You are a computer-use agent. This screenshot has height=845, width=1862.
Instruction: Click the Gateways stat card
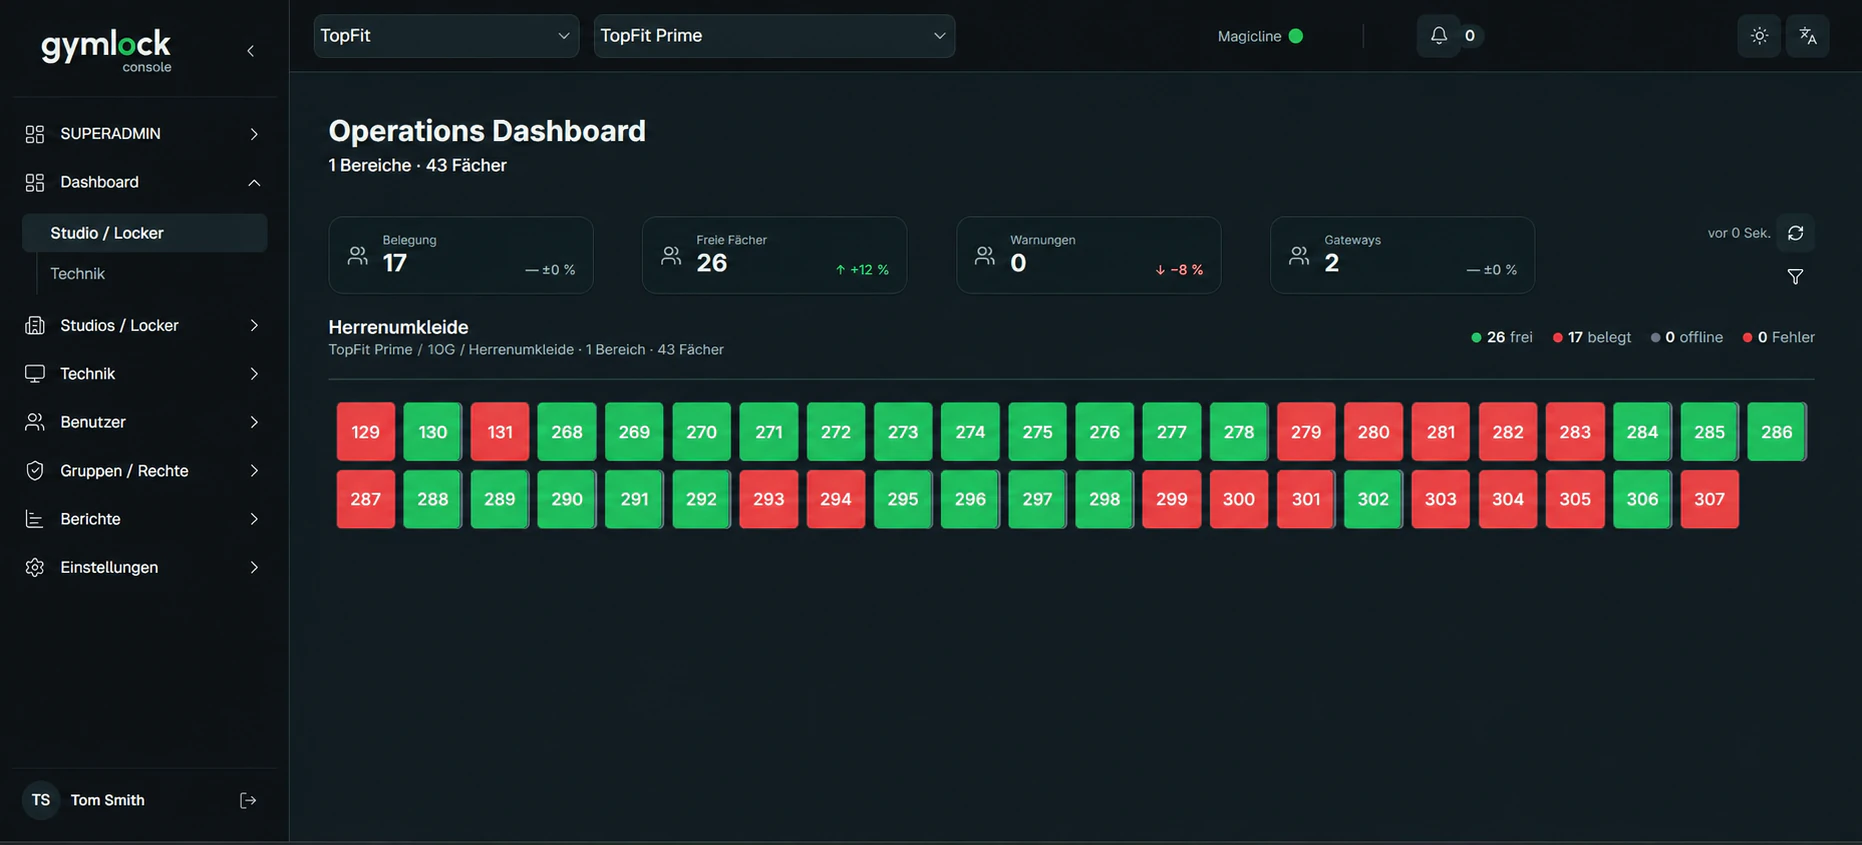1402,255
